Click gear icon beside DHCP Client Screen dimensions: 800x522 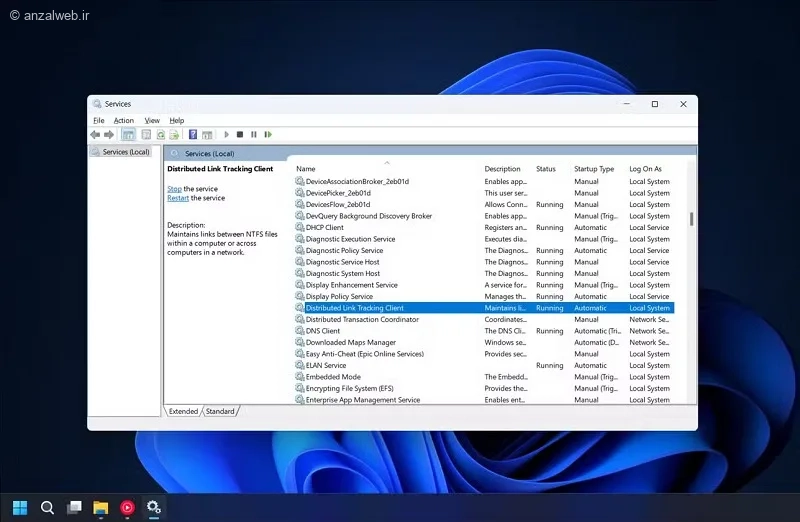tap(299, 227)
